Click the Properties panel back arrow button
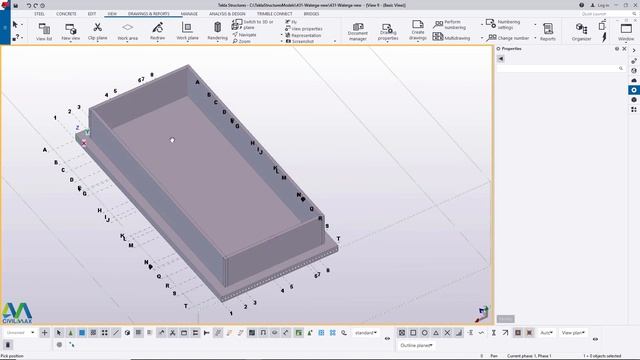Screen dimensions: 640x360 (x=501, y=59)
